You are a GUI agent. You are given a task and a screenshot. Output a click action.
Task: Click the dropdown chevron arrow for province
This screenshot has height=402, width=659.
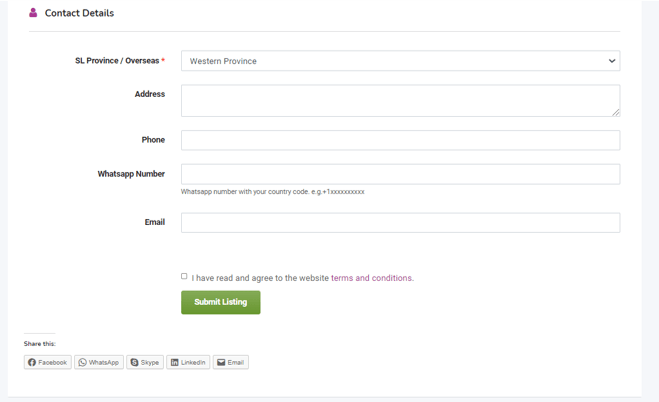pyautogui.click(x=612, y=61)
